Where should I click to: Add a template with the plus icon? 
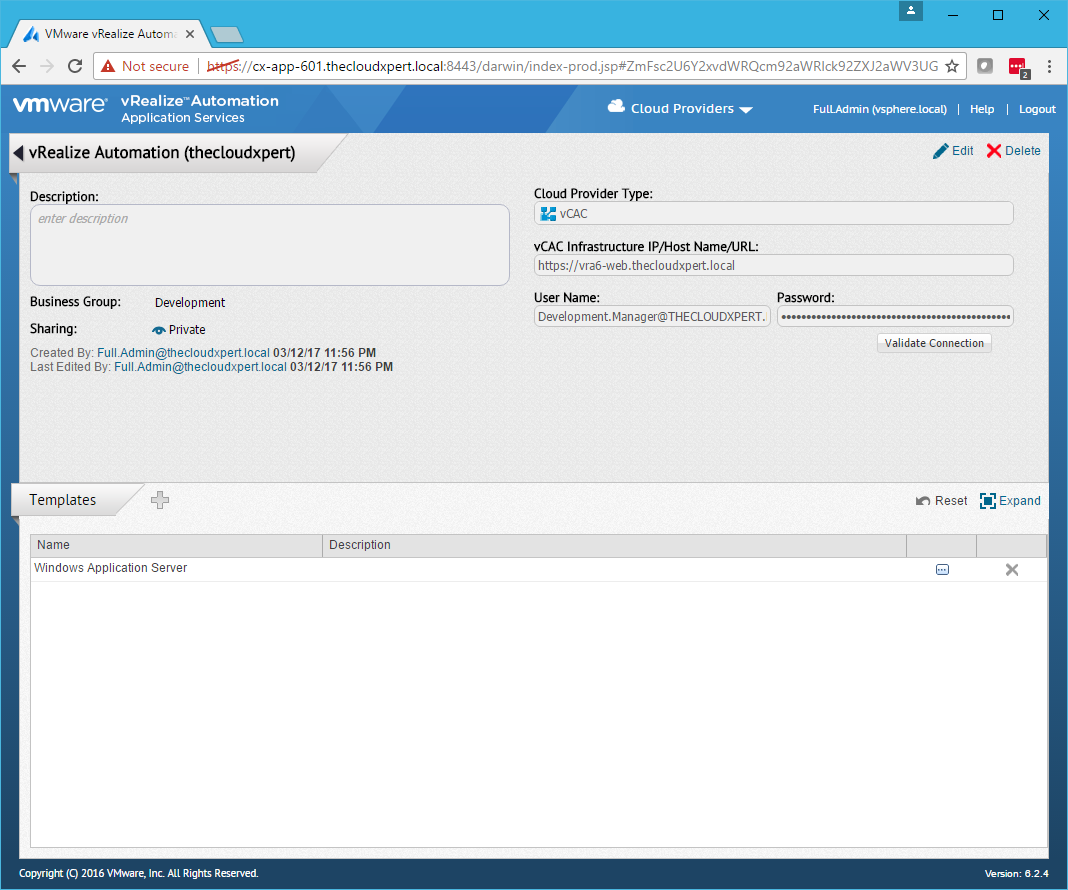click(160, 500)
